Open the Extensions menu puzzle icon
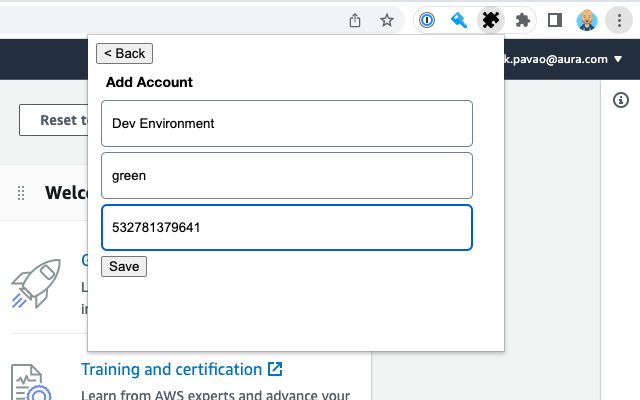Screen dimensions: 640x400 (x=522, y=20)
